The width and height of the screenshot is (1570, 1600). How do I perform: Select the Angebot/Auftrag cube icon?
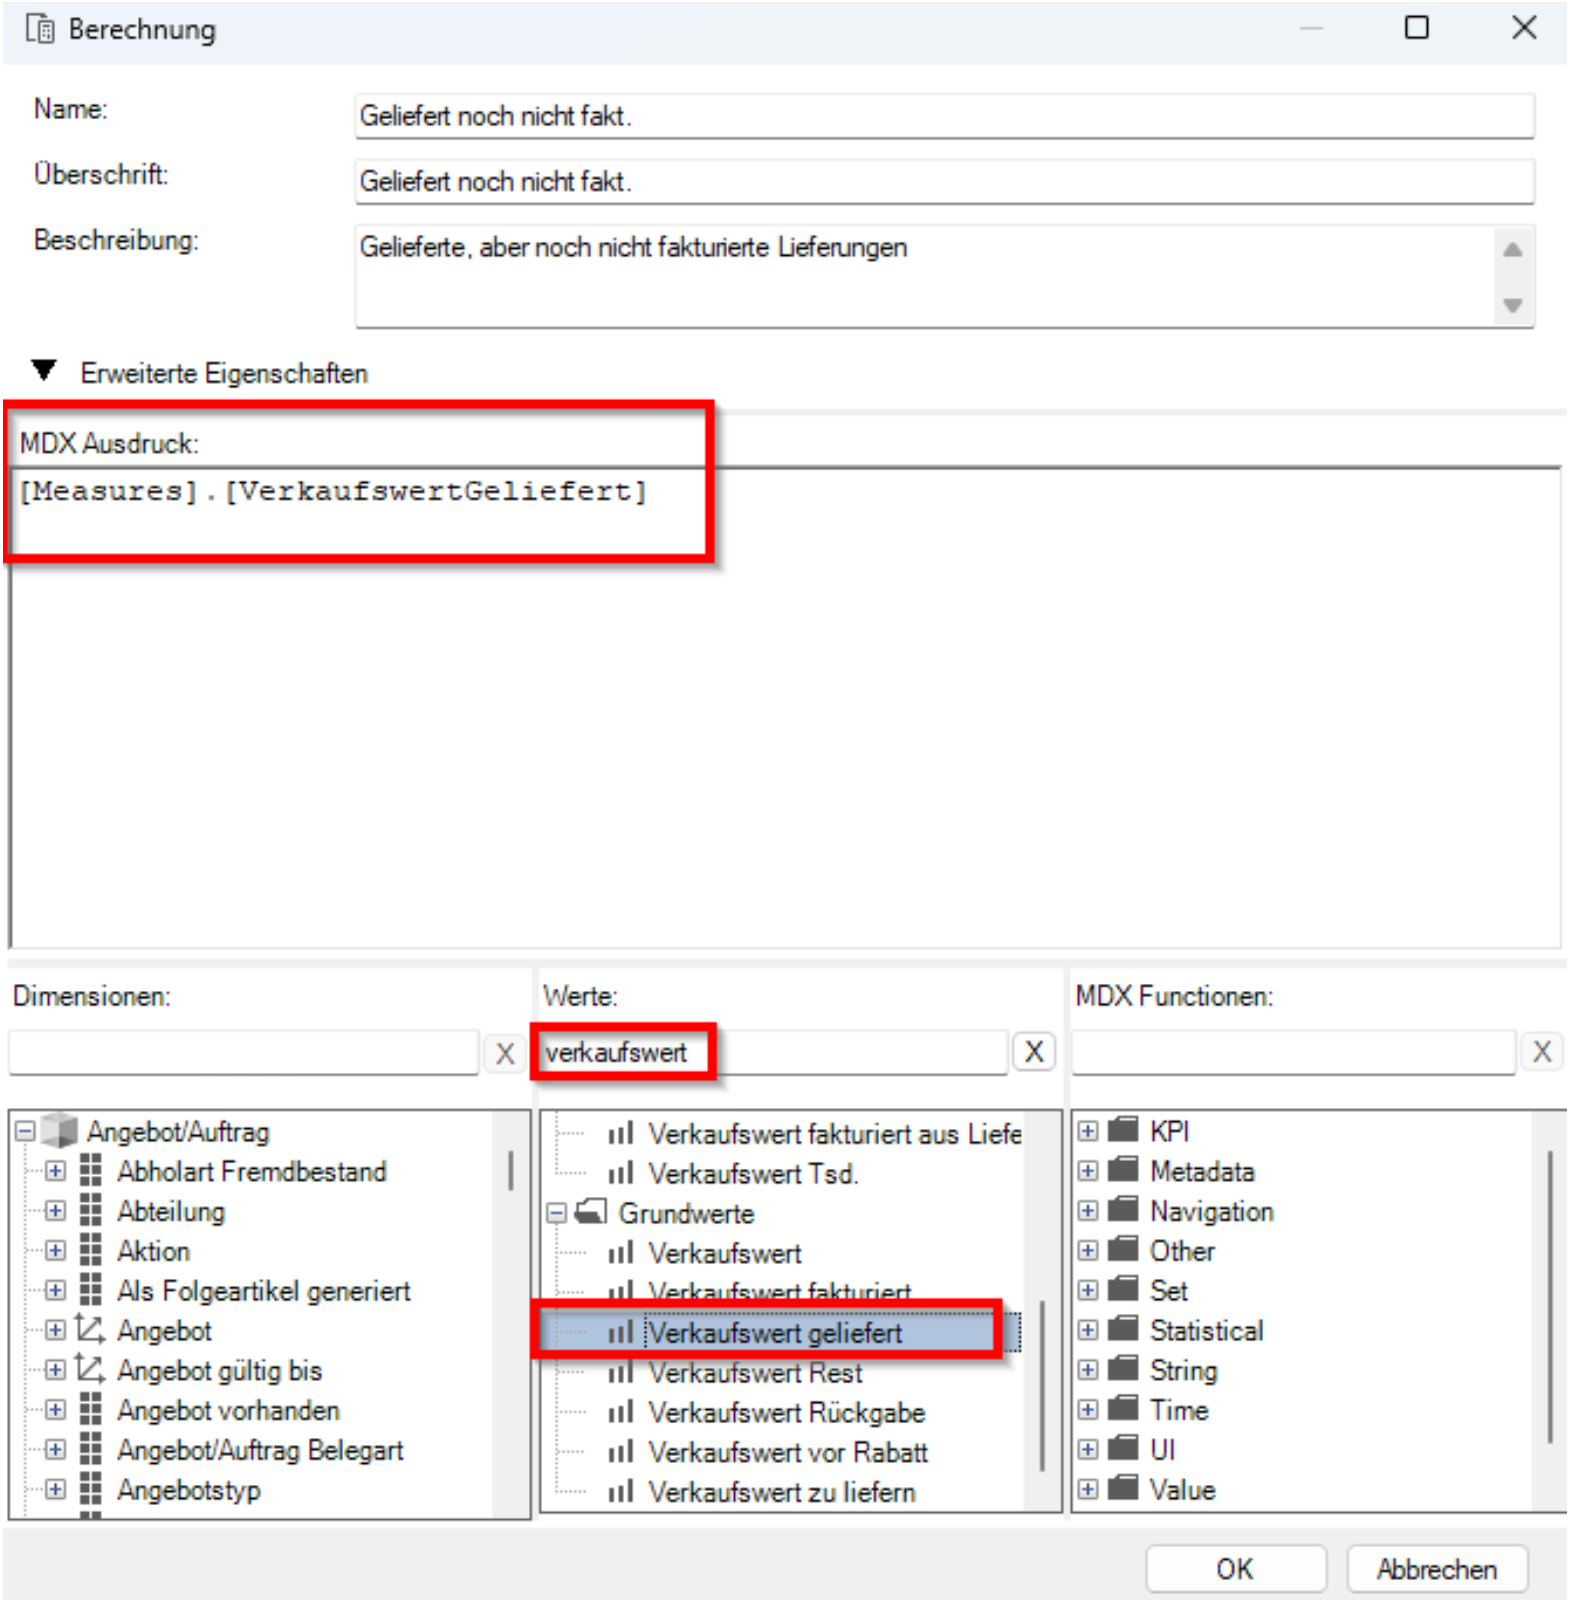(60, 1131)
